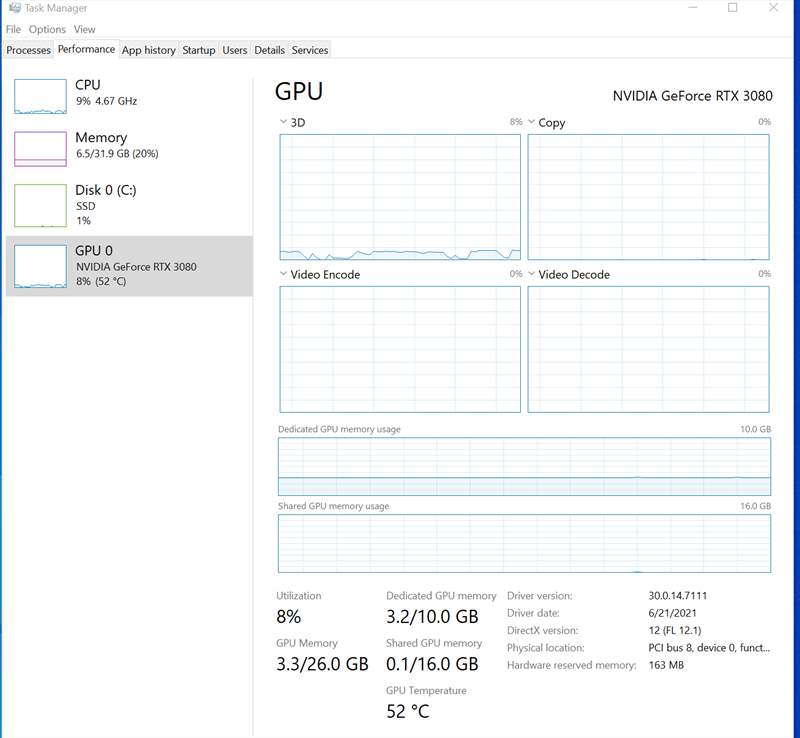Open the 3D engine dropdown chevron

[283, 121]
